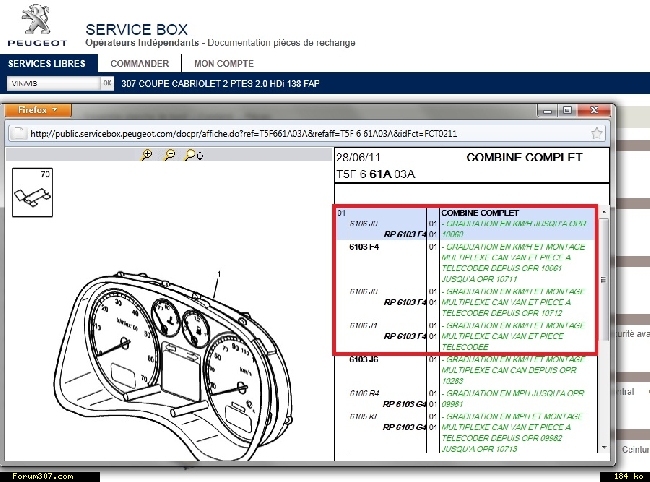This screenshot has width=650, height=482.
Task: Click part reference 6103 F4
Action: tap(364, 247)
